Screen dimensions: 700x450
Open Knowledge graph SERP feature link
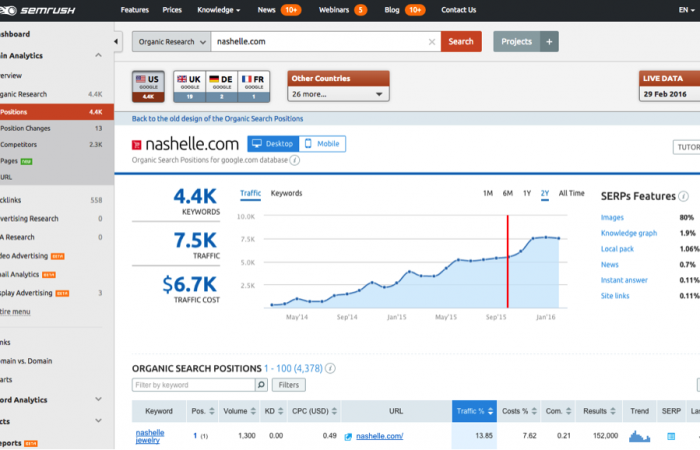[x=629, y=233]
